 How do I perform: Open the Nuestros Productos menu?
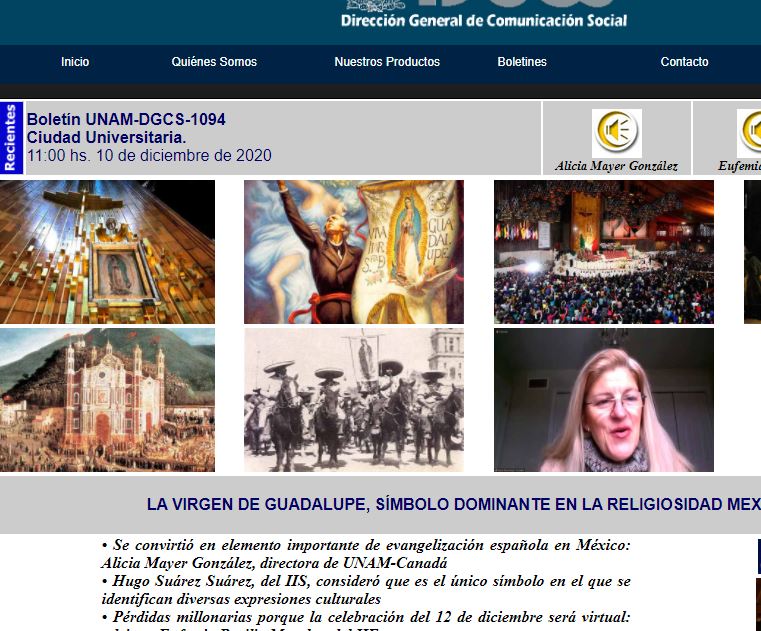tap(387, 62)
